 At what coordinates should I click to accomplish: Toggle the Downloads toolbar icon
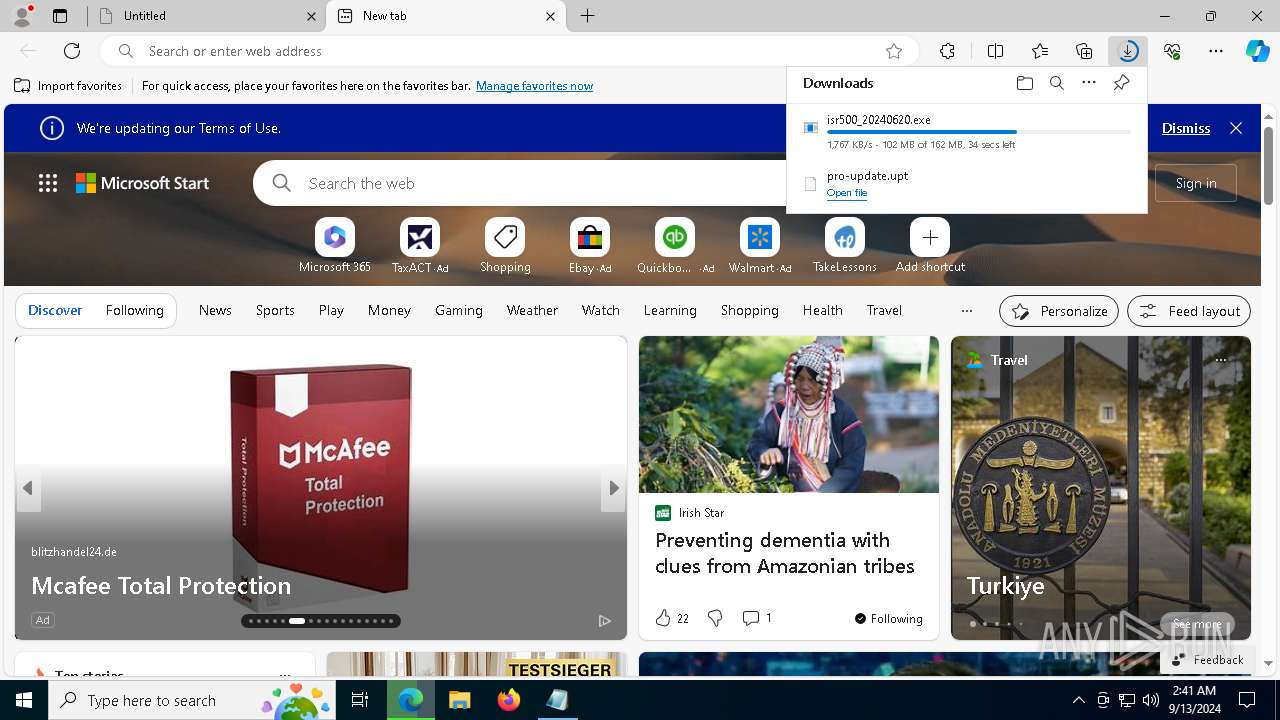pyautogui.click(x=1128, y=51)
